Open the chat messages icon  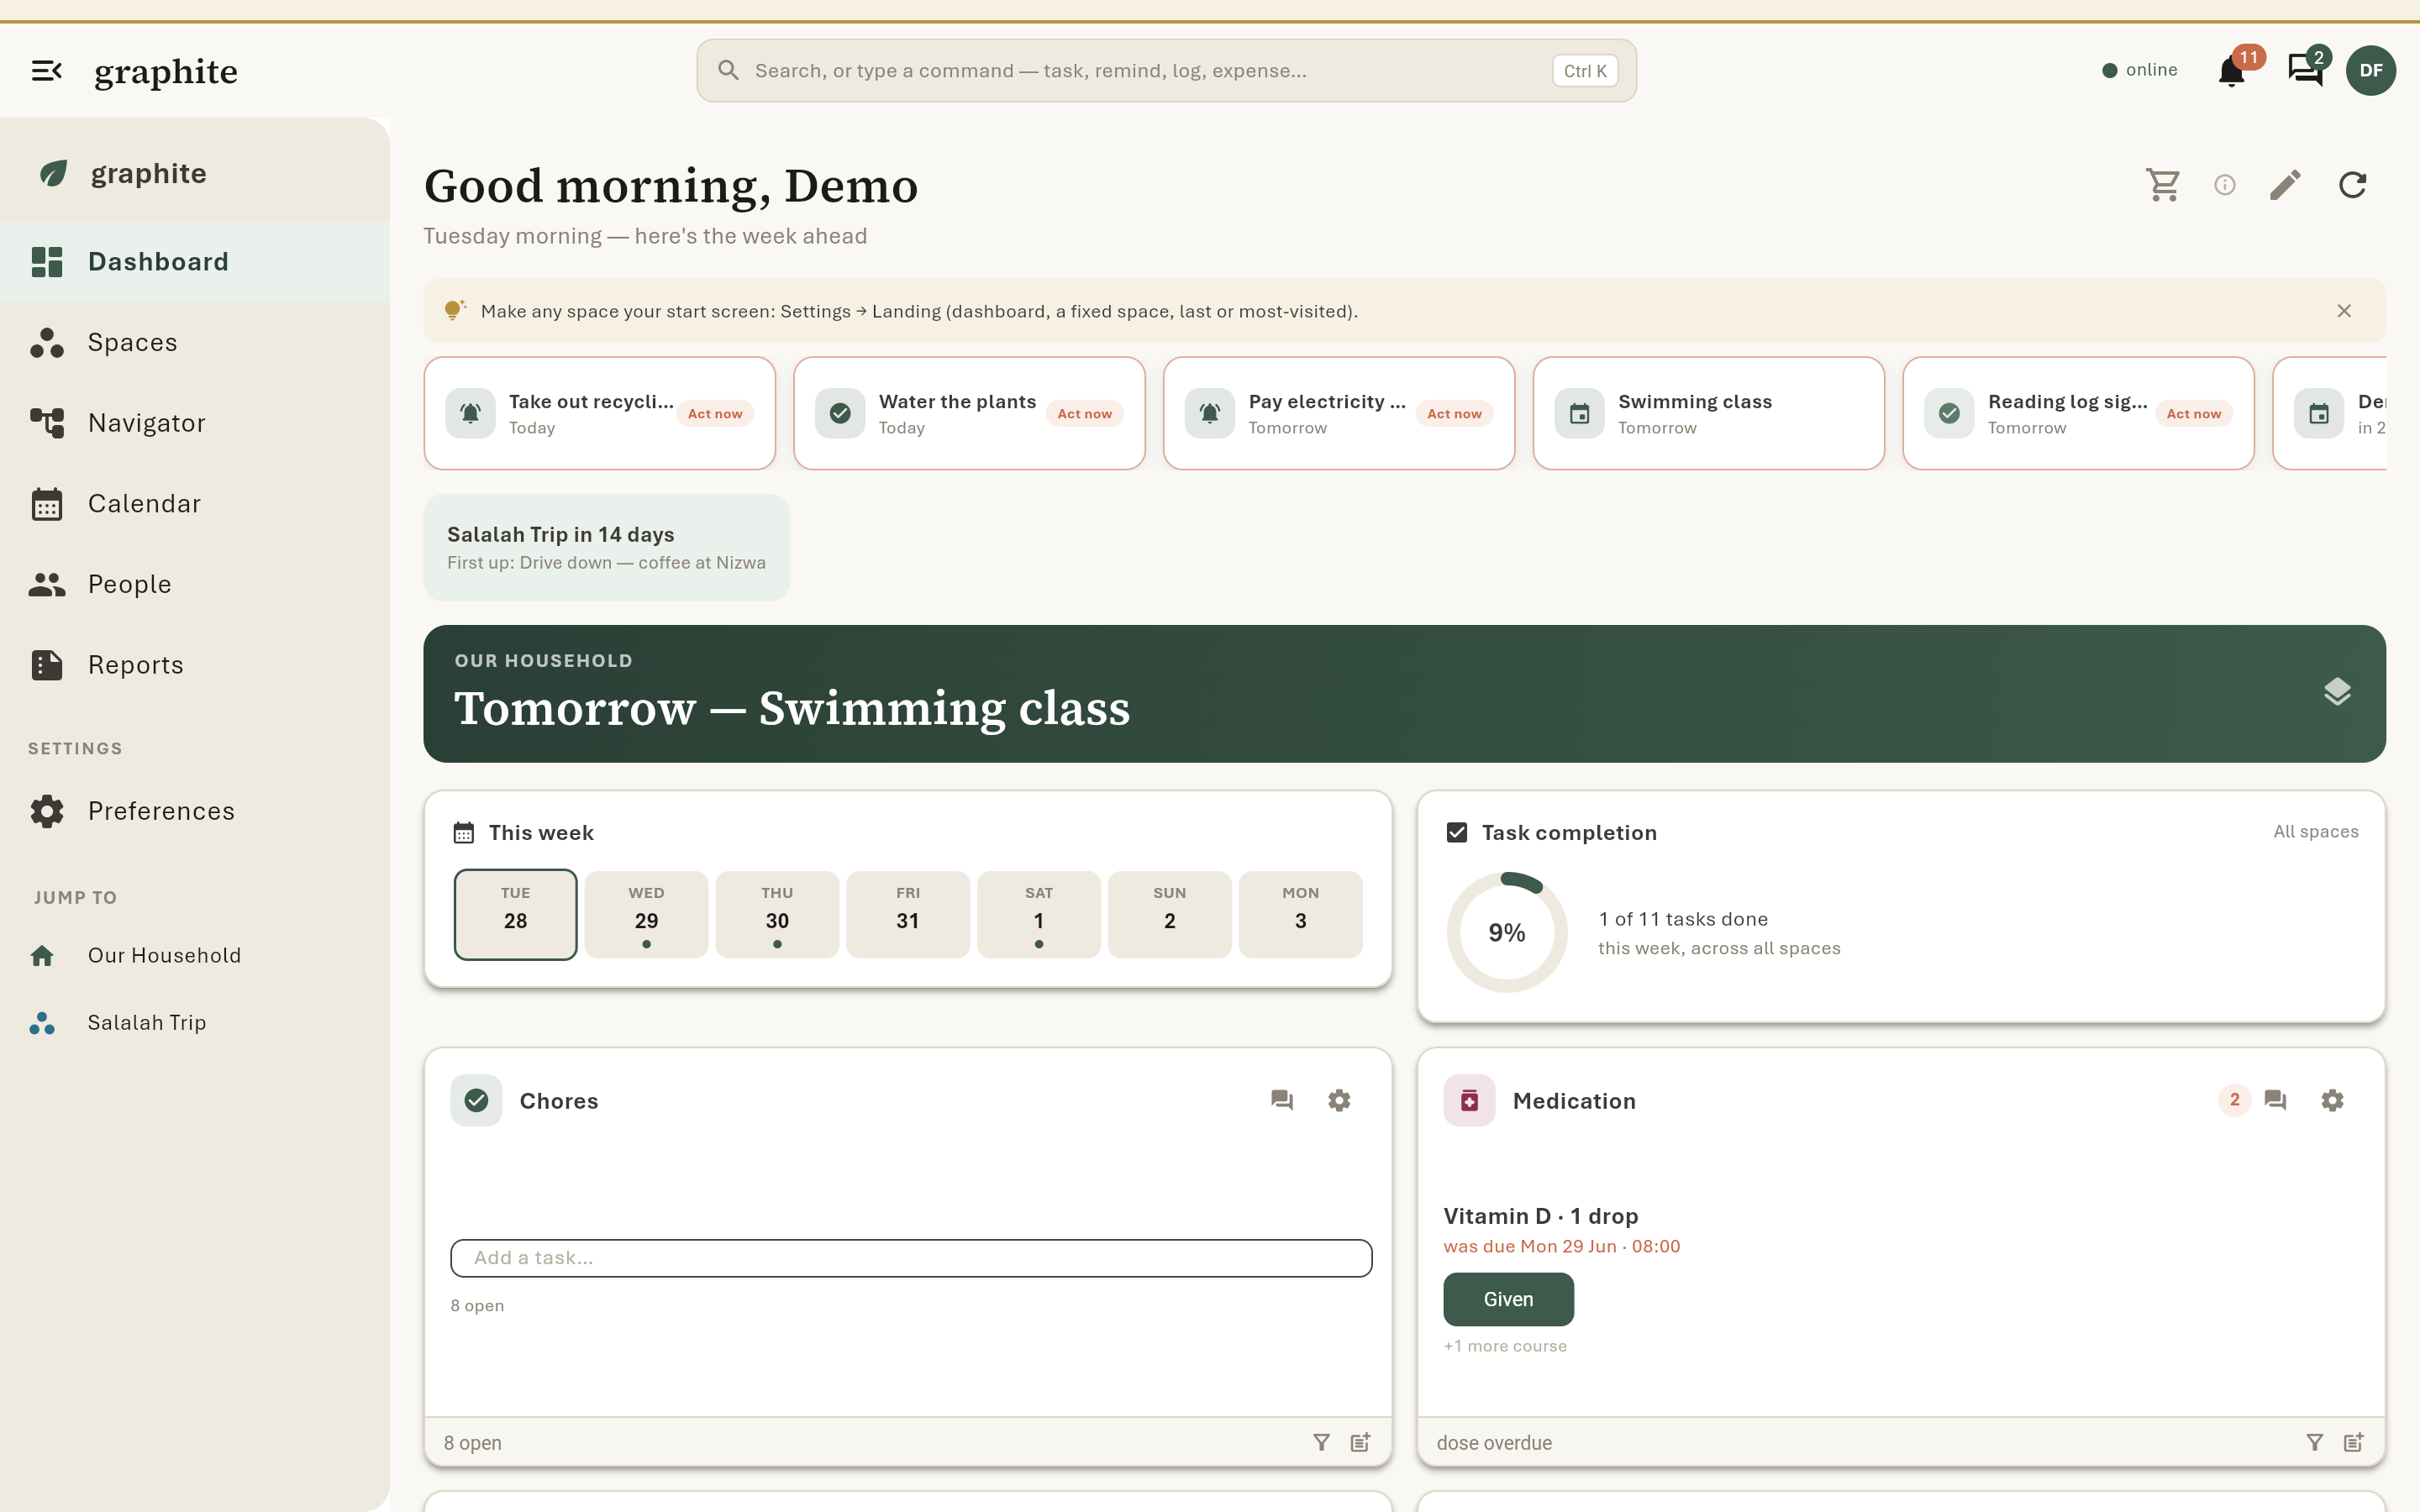[2304, 70]
